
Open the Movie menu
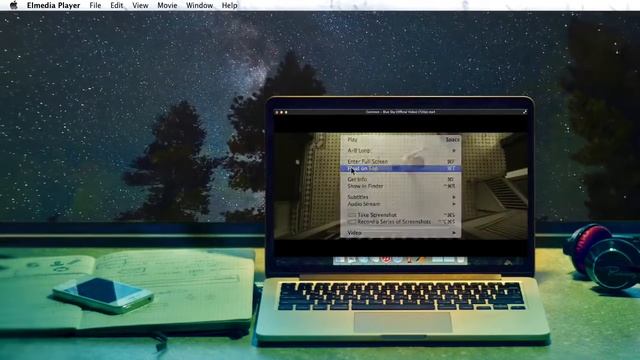[167, 5]
